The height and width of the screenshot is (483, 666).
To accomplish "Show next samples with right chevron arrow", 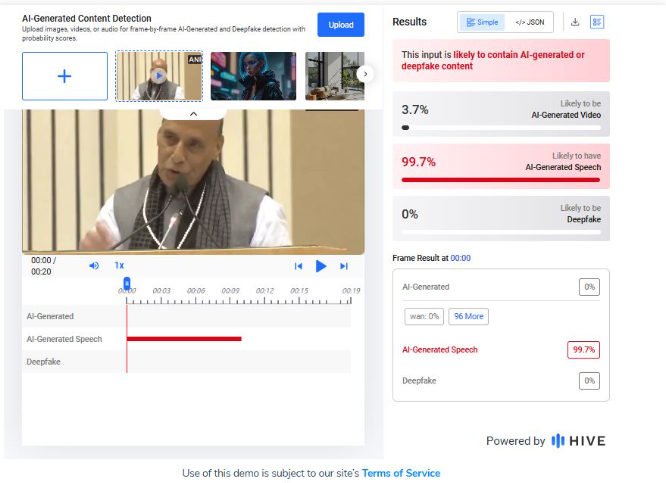I will click(365, 74).
